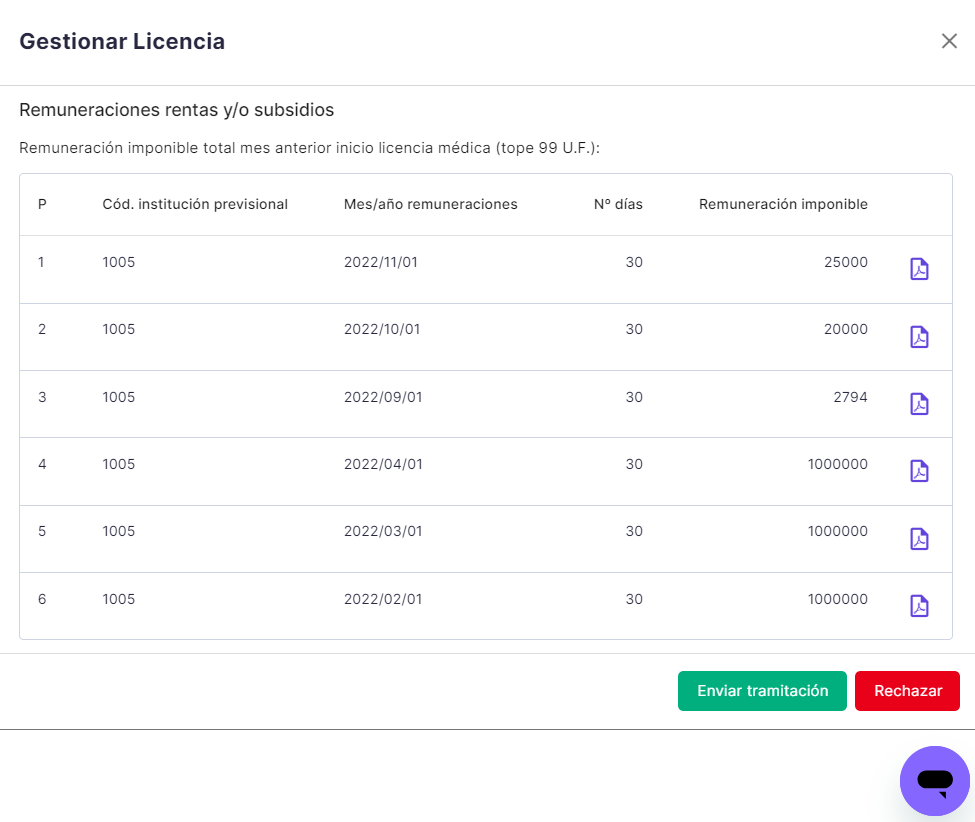Open the PDF document for row 2022/09/01

pos(919,404)
